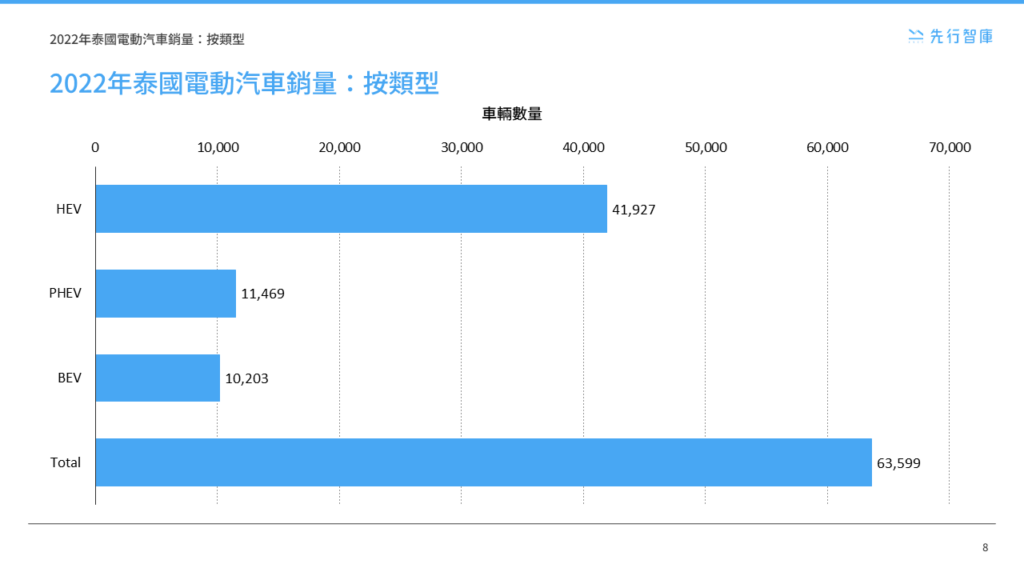Viewport: 1024px width, 576px height.
Task: Click the 50,000 axis tick label
Action: click(706, 148)
